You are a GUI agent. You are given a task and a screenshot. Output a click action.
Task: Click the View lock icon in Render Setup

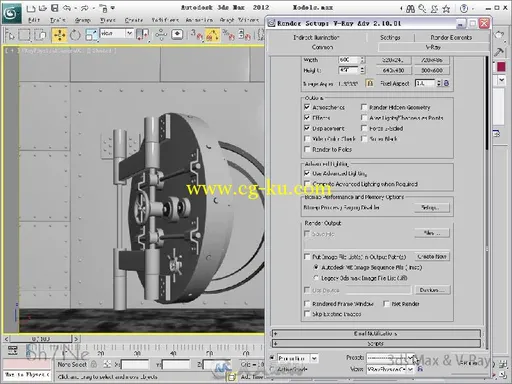click(420, 369)
